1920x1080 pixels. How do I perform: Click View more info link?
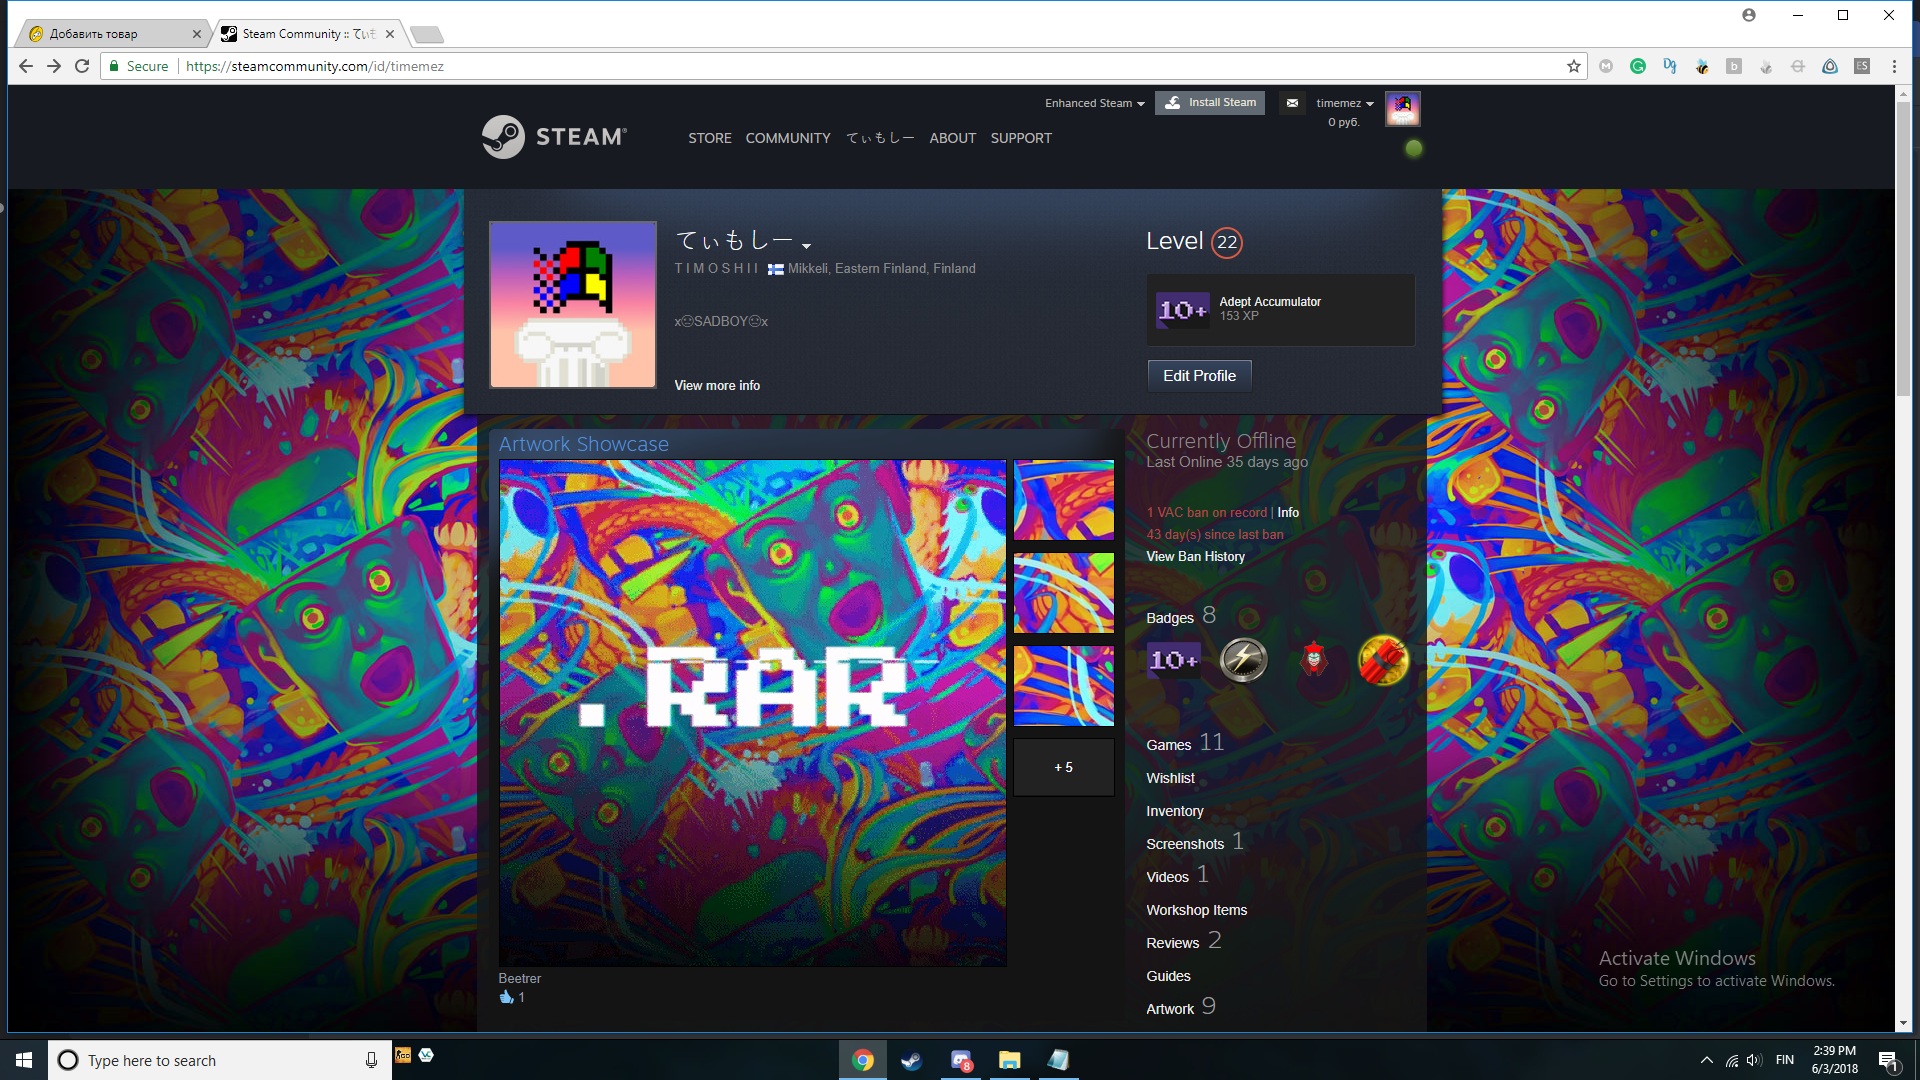coord(717,385)
